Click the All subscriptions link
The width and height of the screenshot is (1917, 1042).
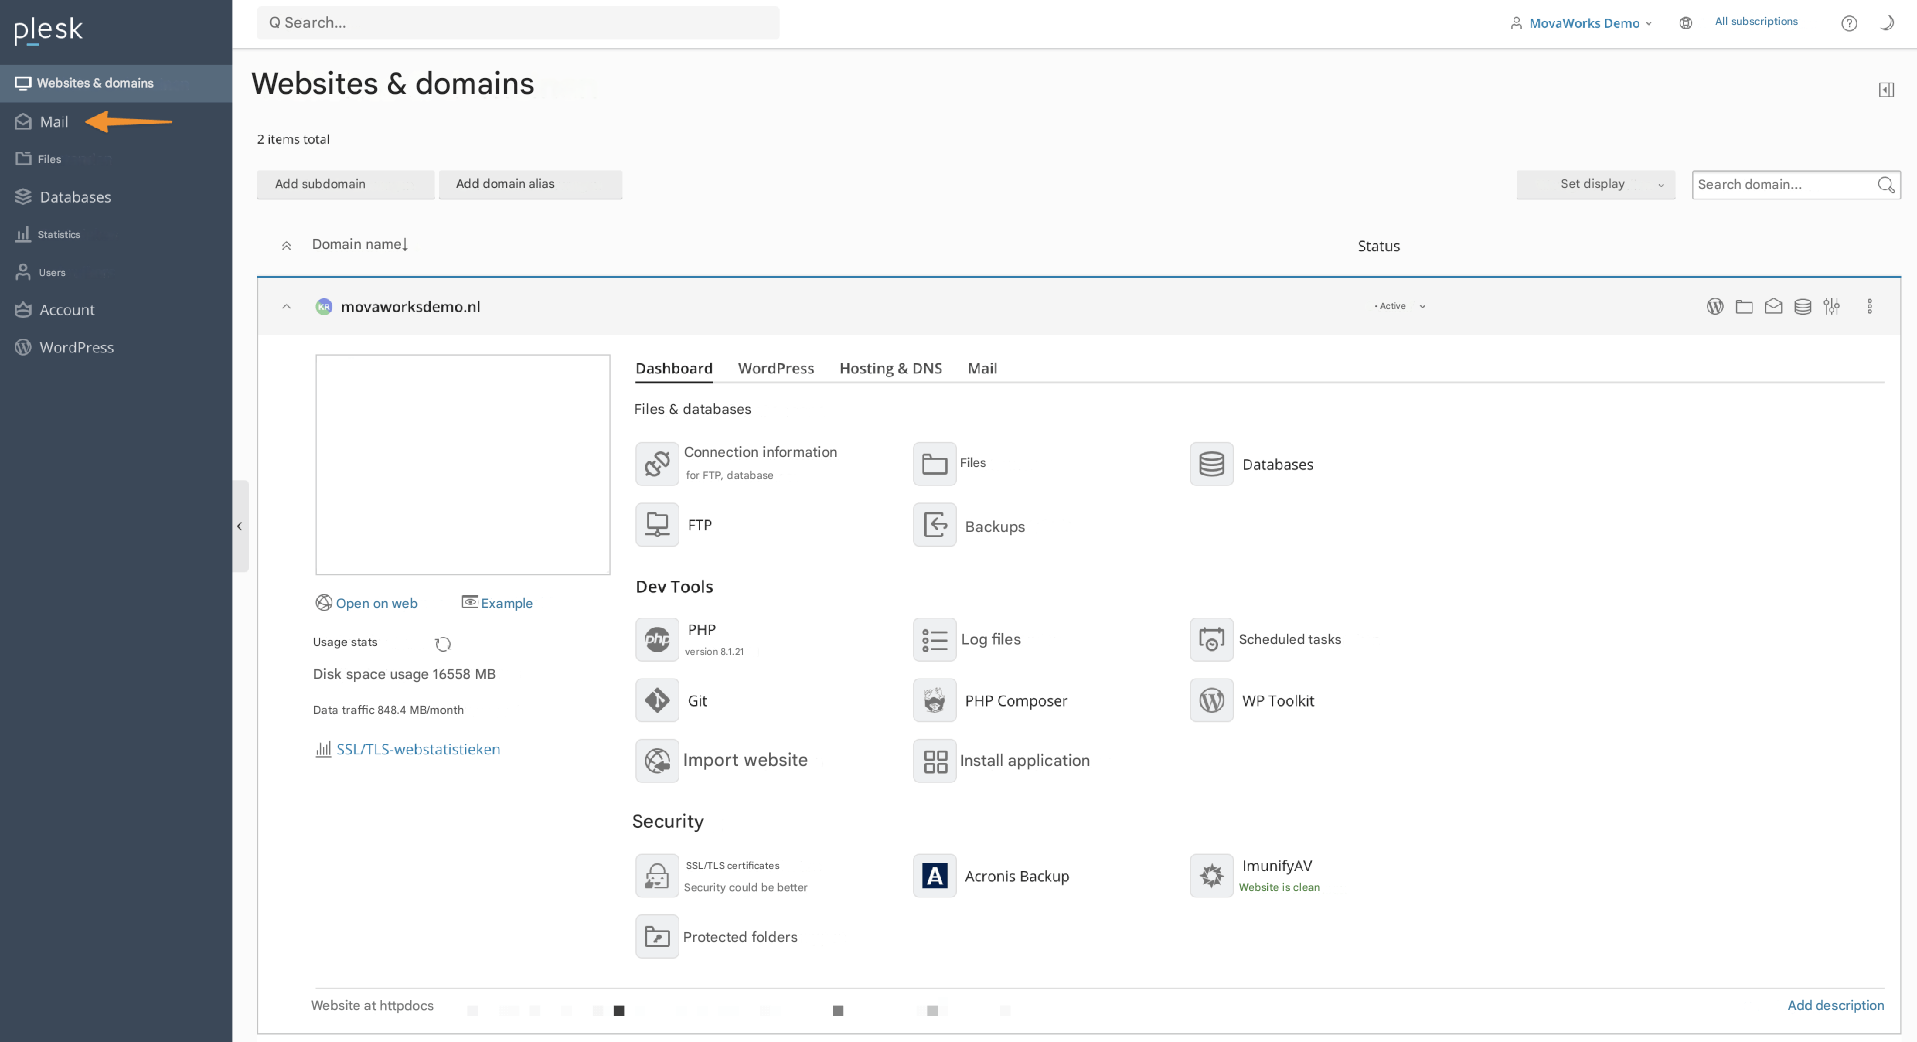click(1756, 21)
